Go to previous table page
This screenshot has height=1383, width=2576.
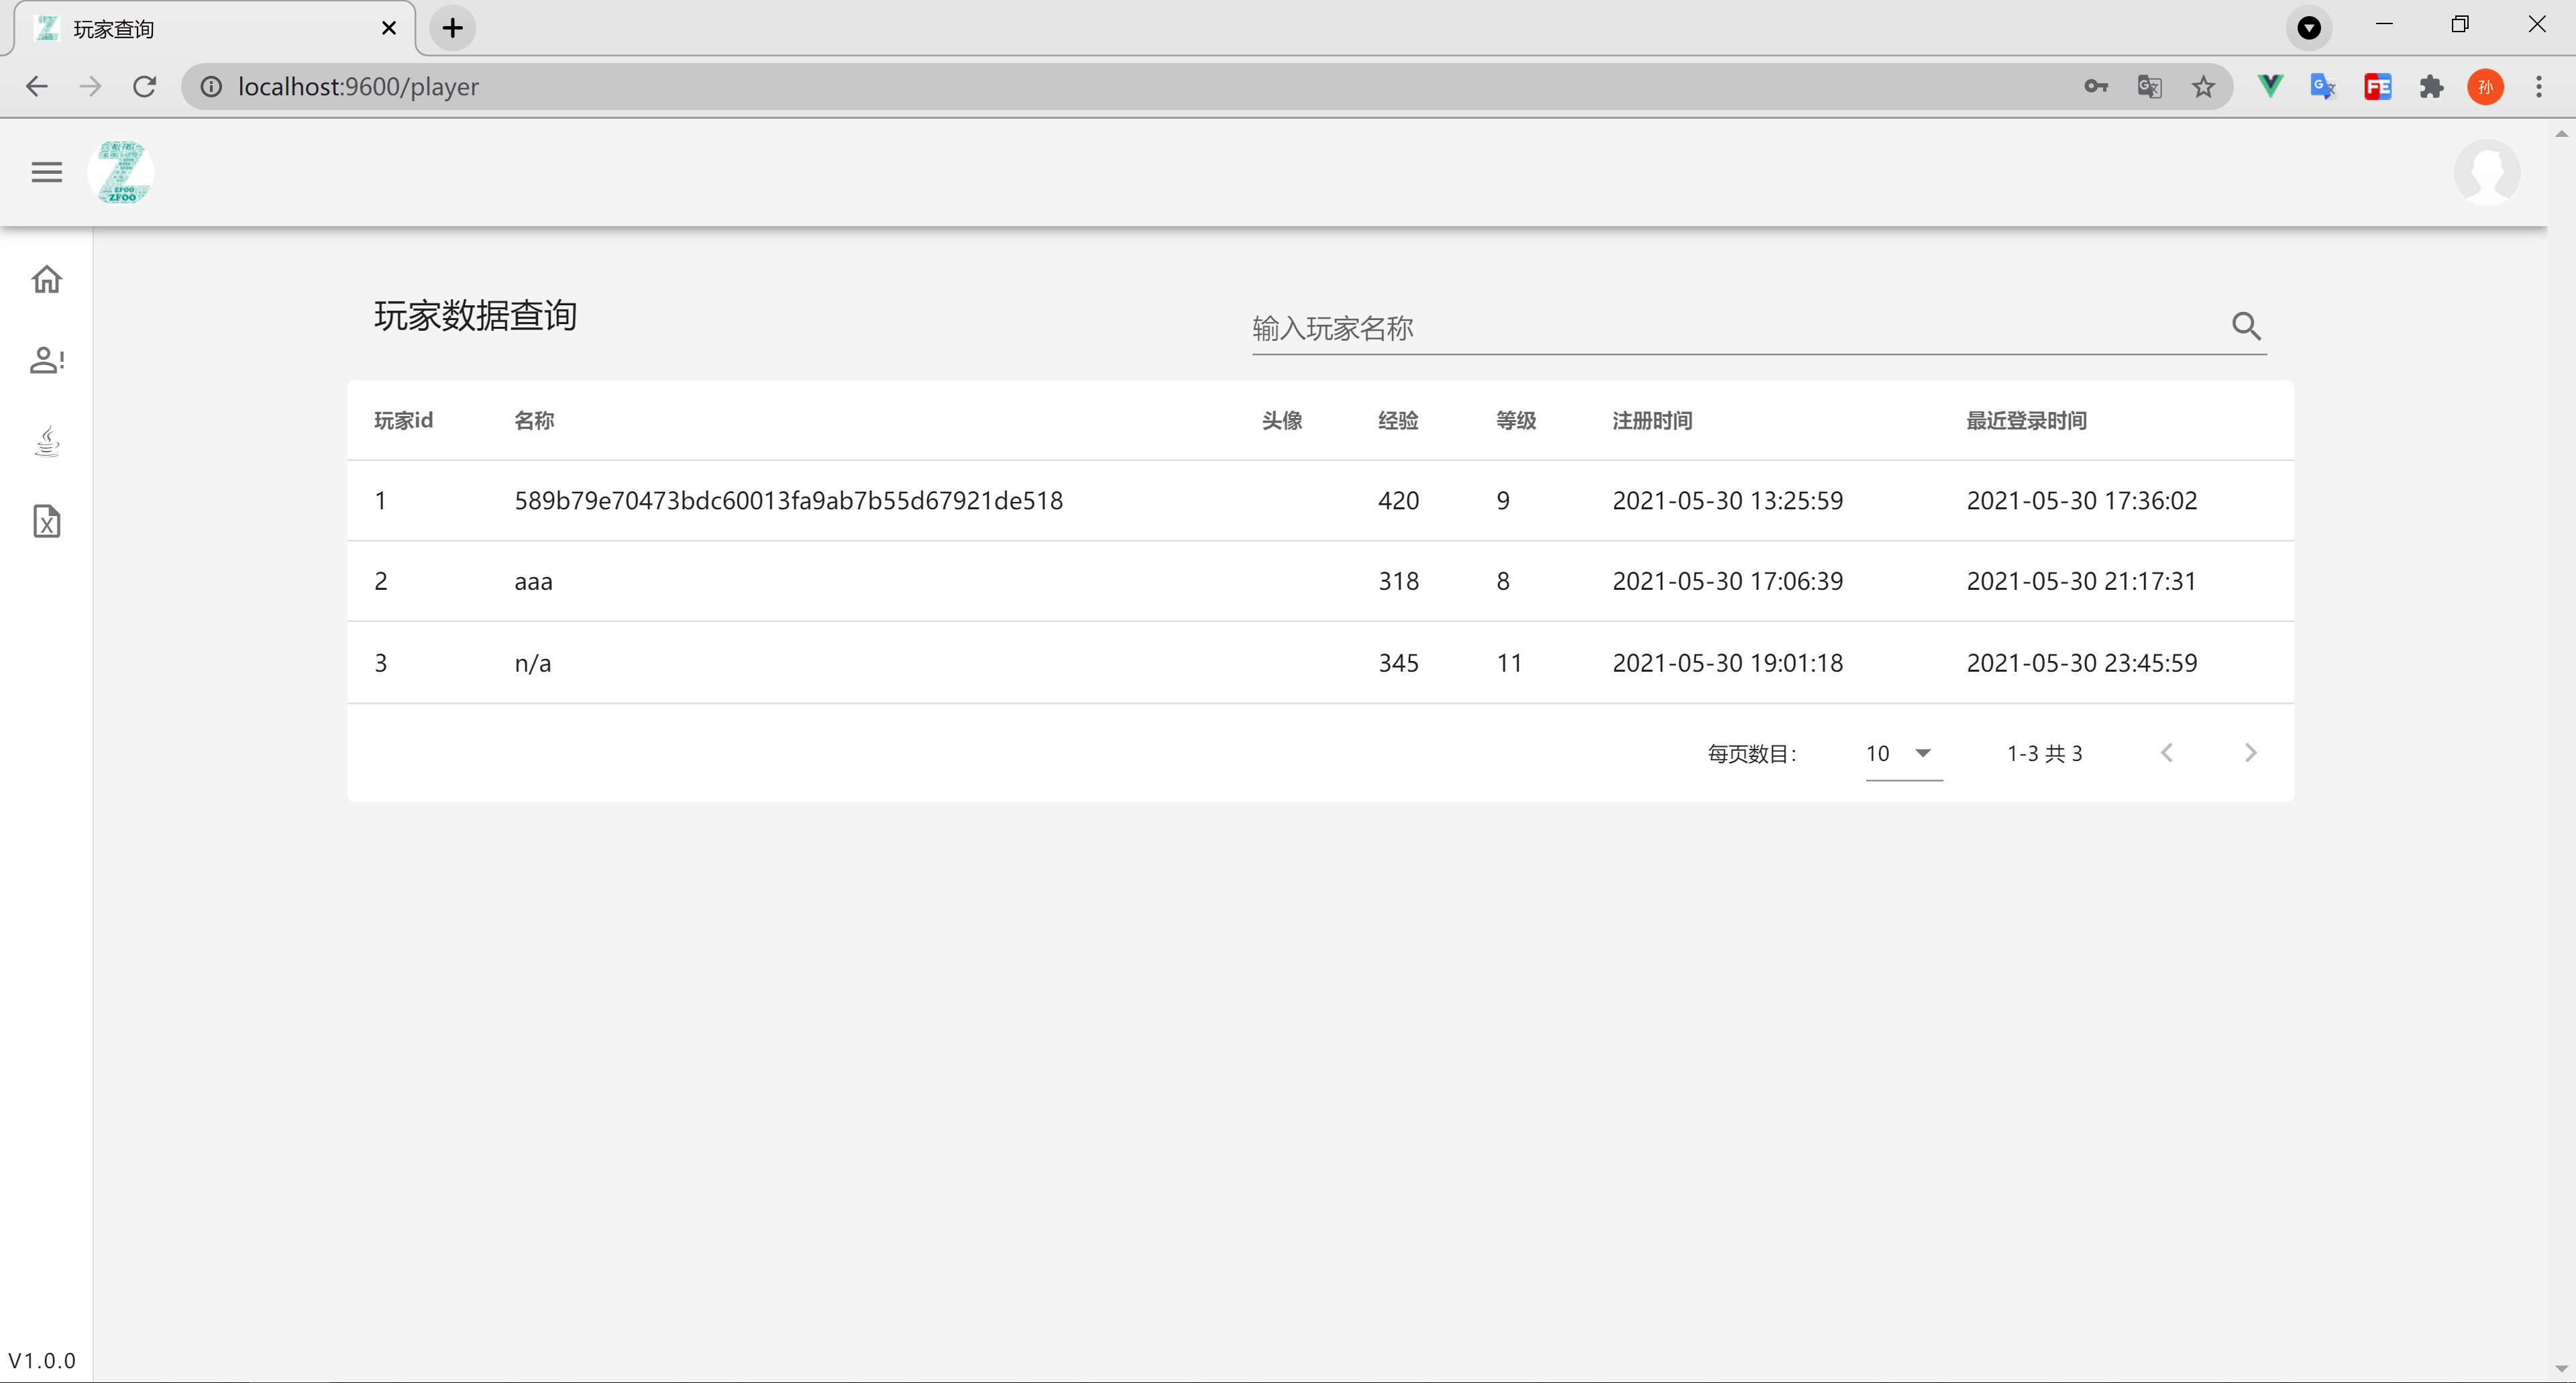2167,753
